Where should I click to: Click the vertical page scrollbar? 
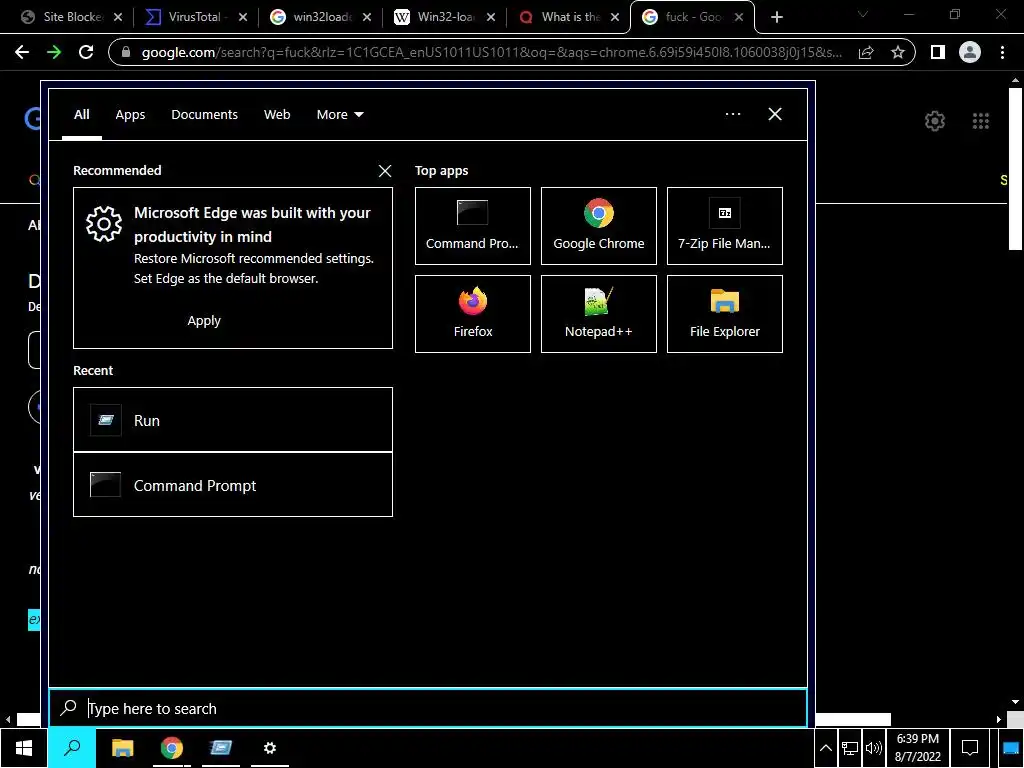pos(1015,170)
